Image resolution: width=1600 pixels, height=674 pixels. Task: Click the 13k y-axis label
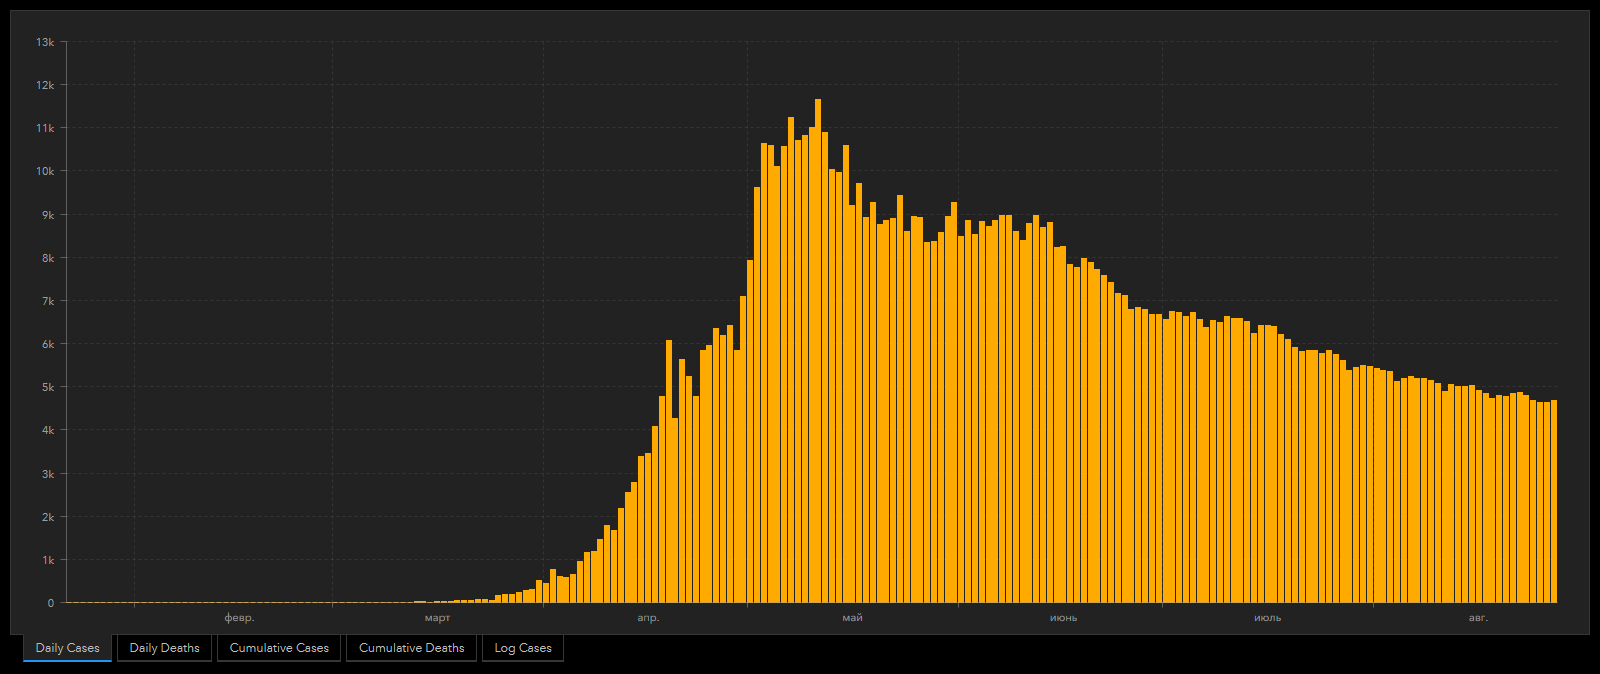point(45,42)
